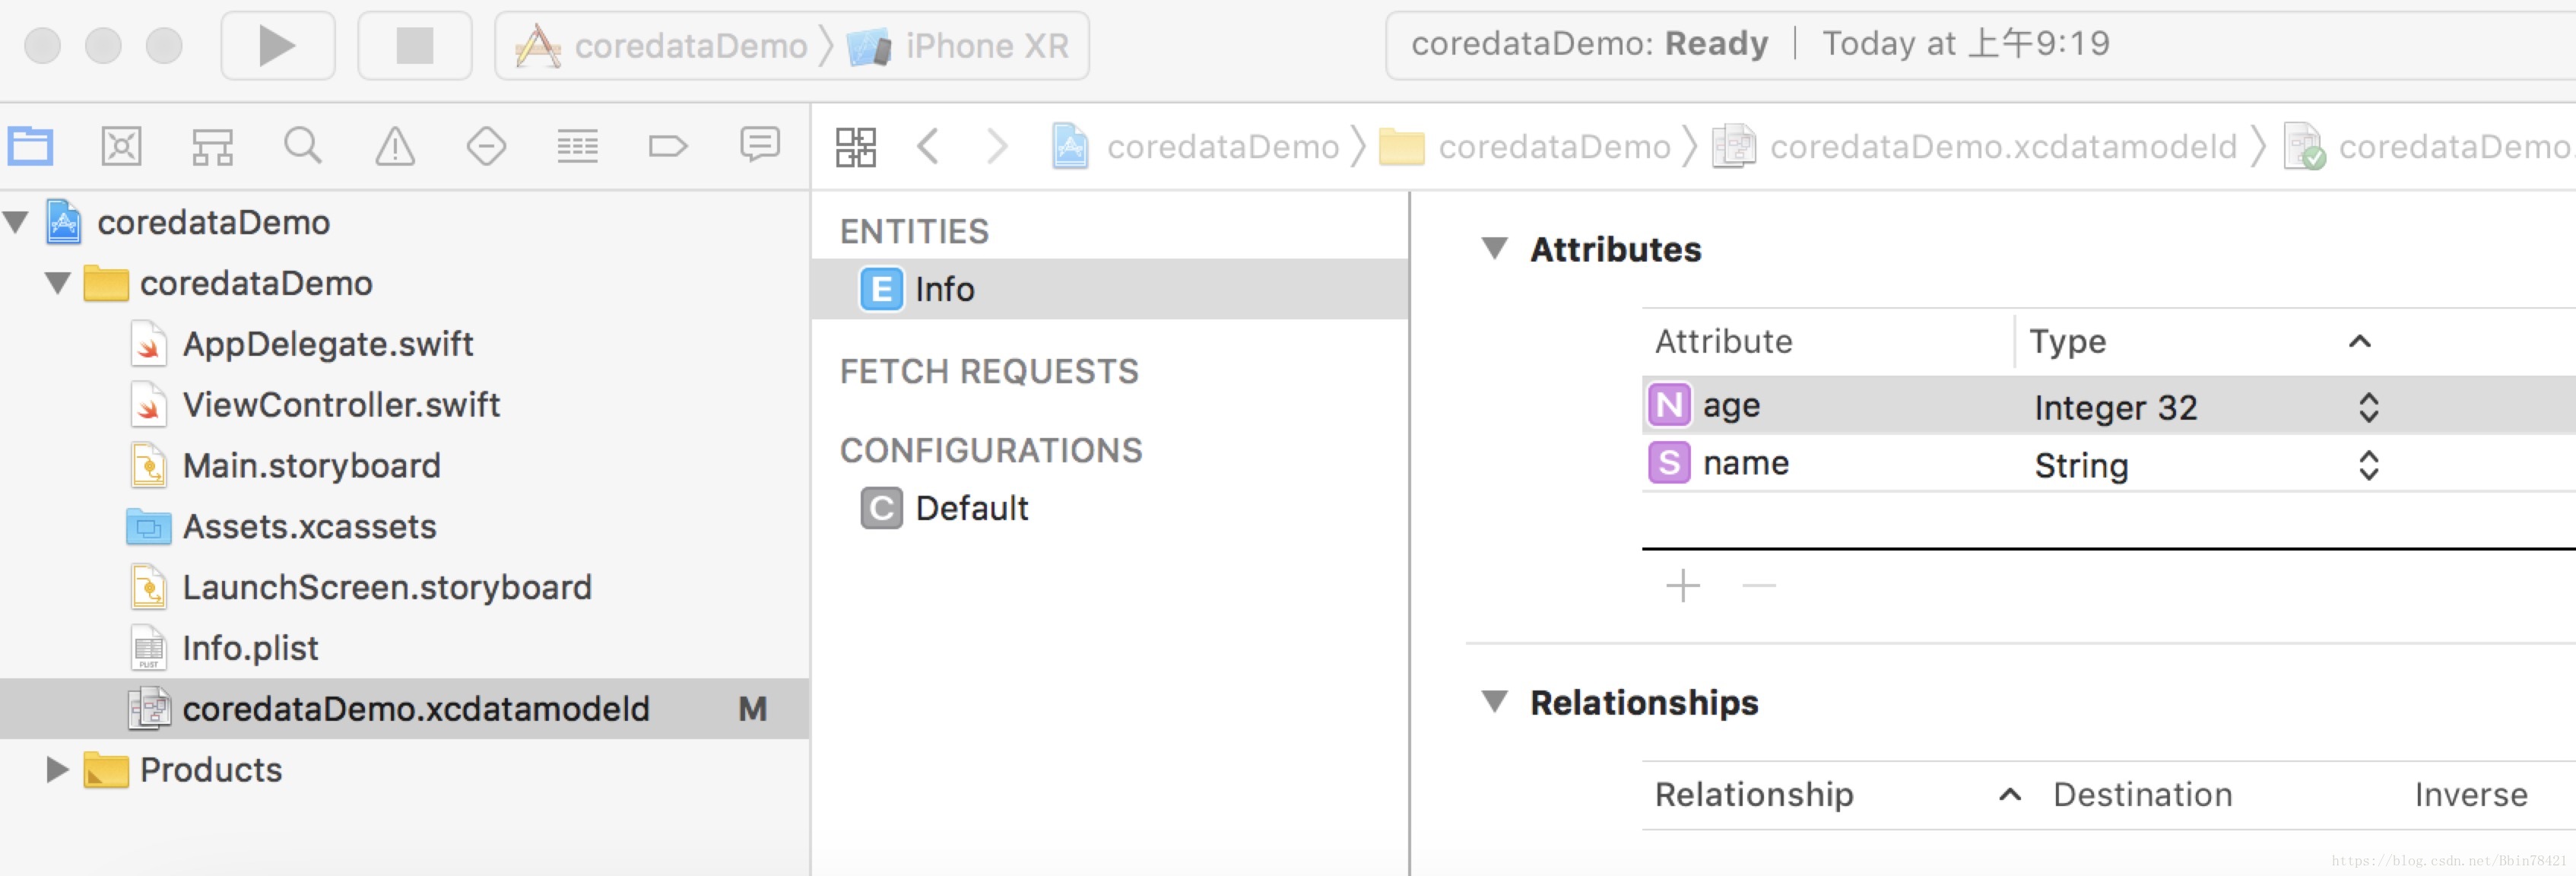Select the Default configuration
This screenshot has height=876, width=2576.
[x=945, y=508]
